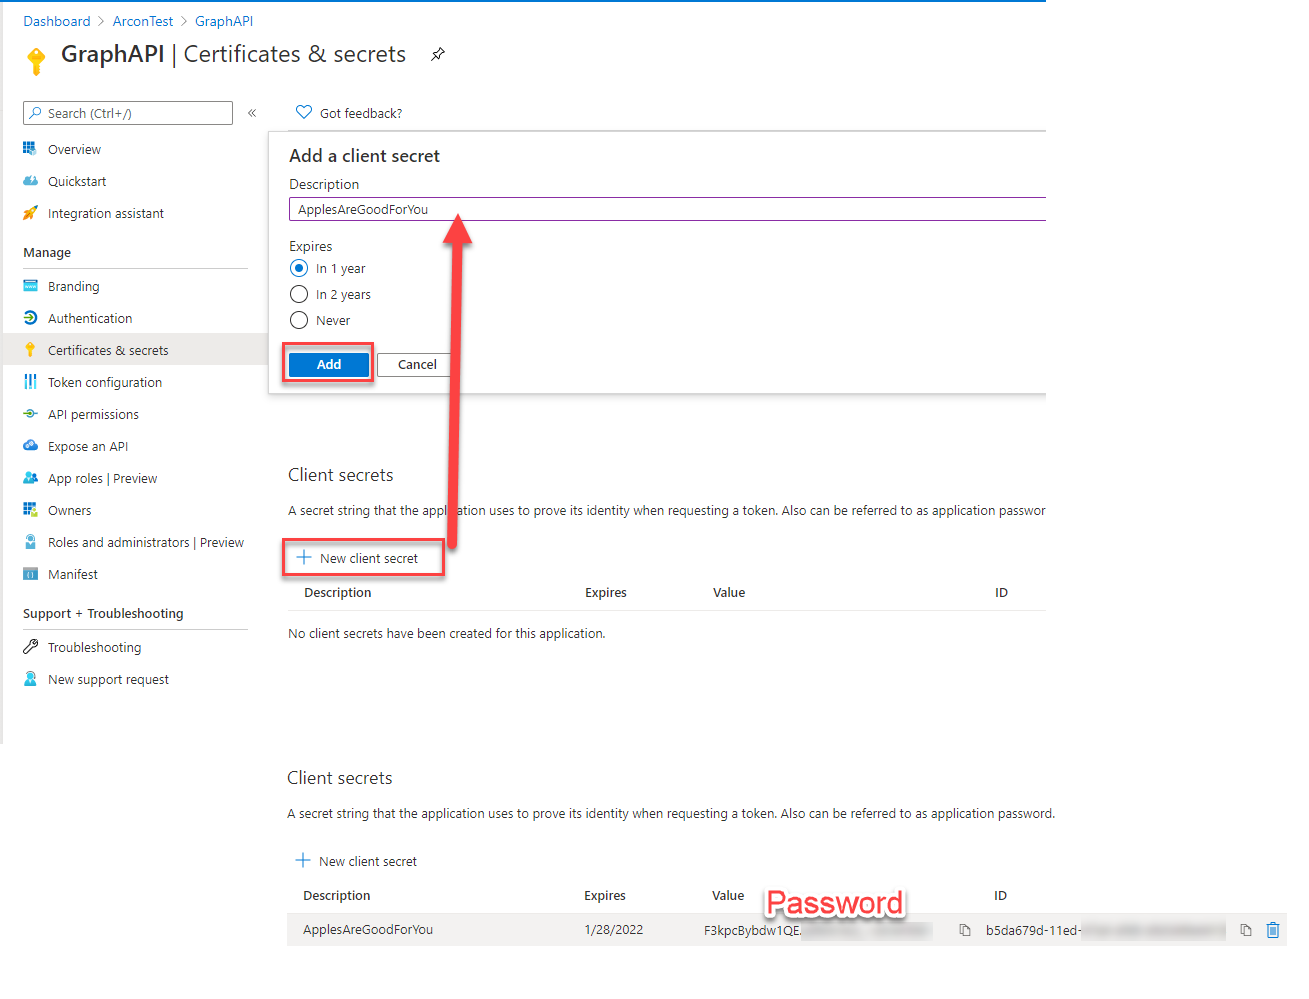Delete the ApplesAreGoodForYou client secret
1309x999 pixels.
pyautogui.click(x=1273, y=930)
